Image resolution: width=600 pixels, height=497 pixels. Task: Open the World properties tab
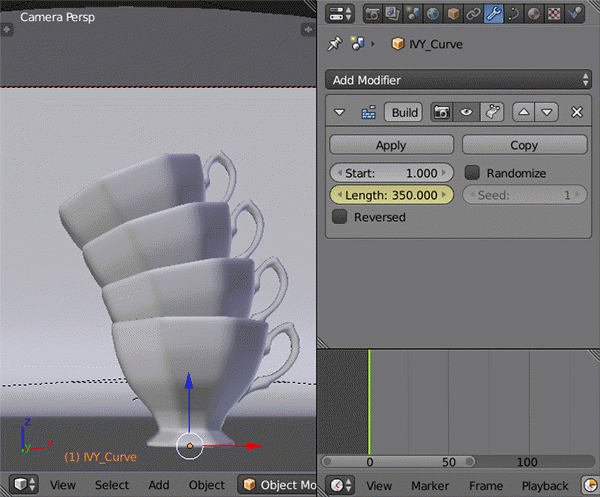click(x=431, y=13)
